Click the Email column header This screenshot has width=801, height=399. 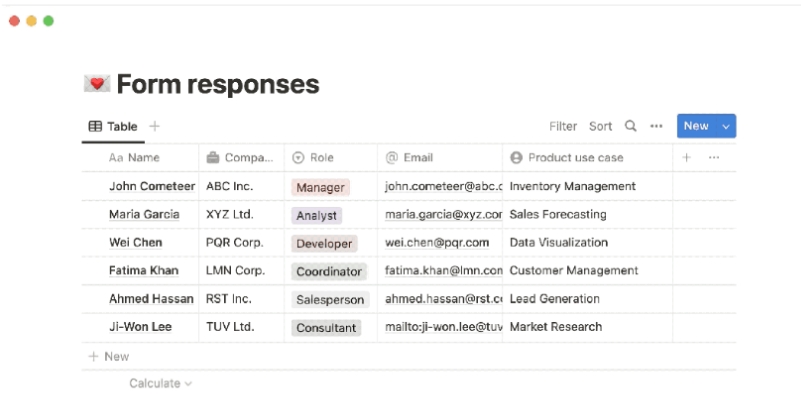pos(440,158)
